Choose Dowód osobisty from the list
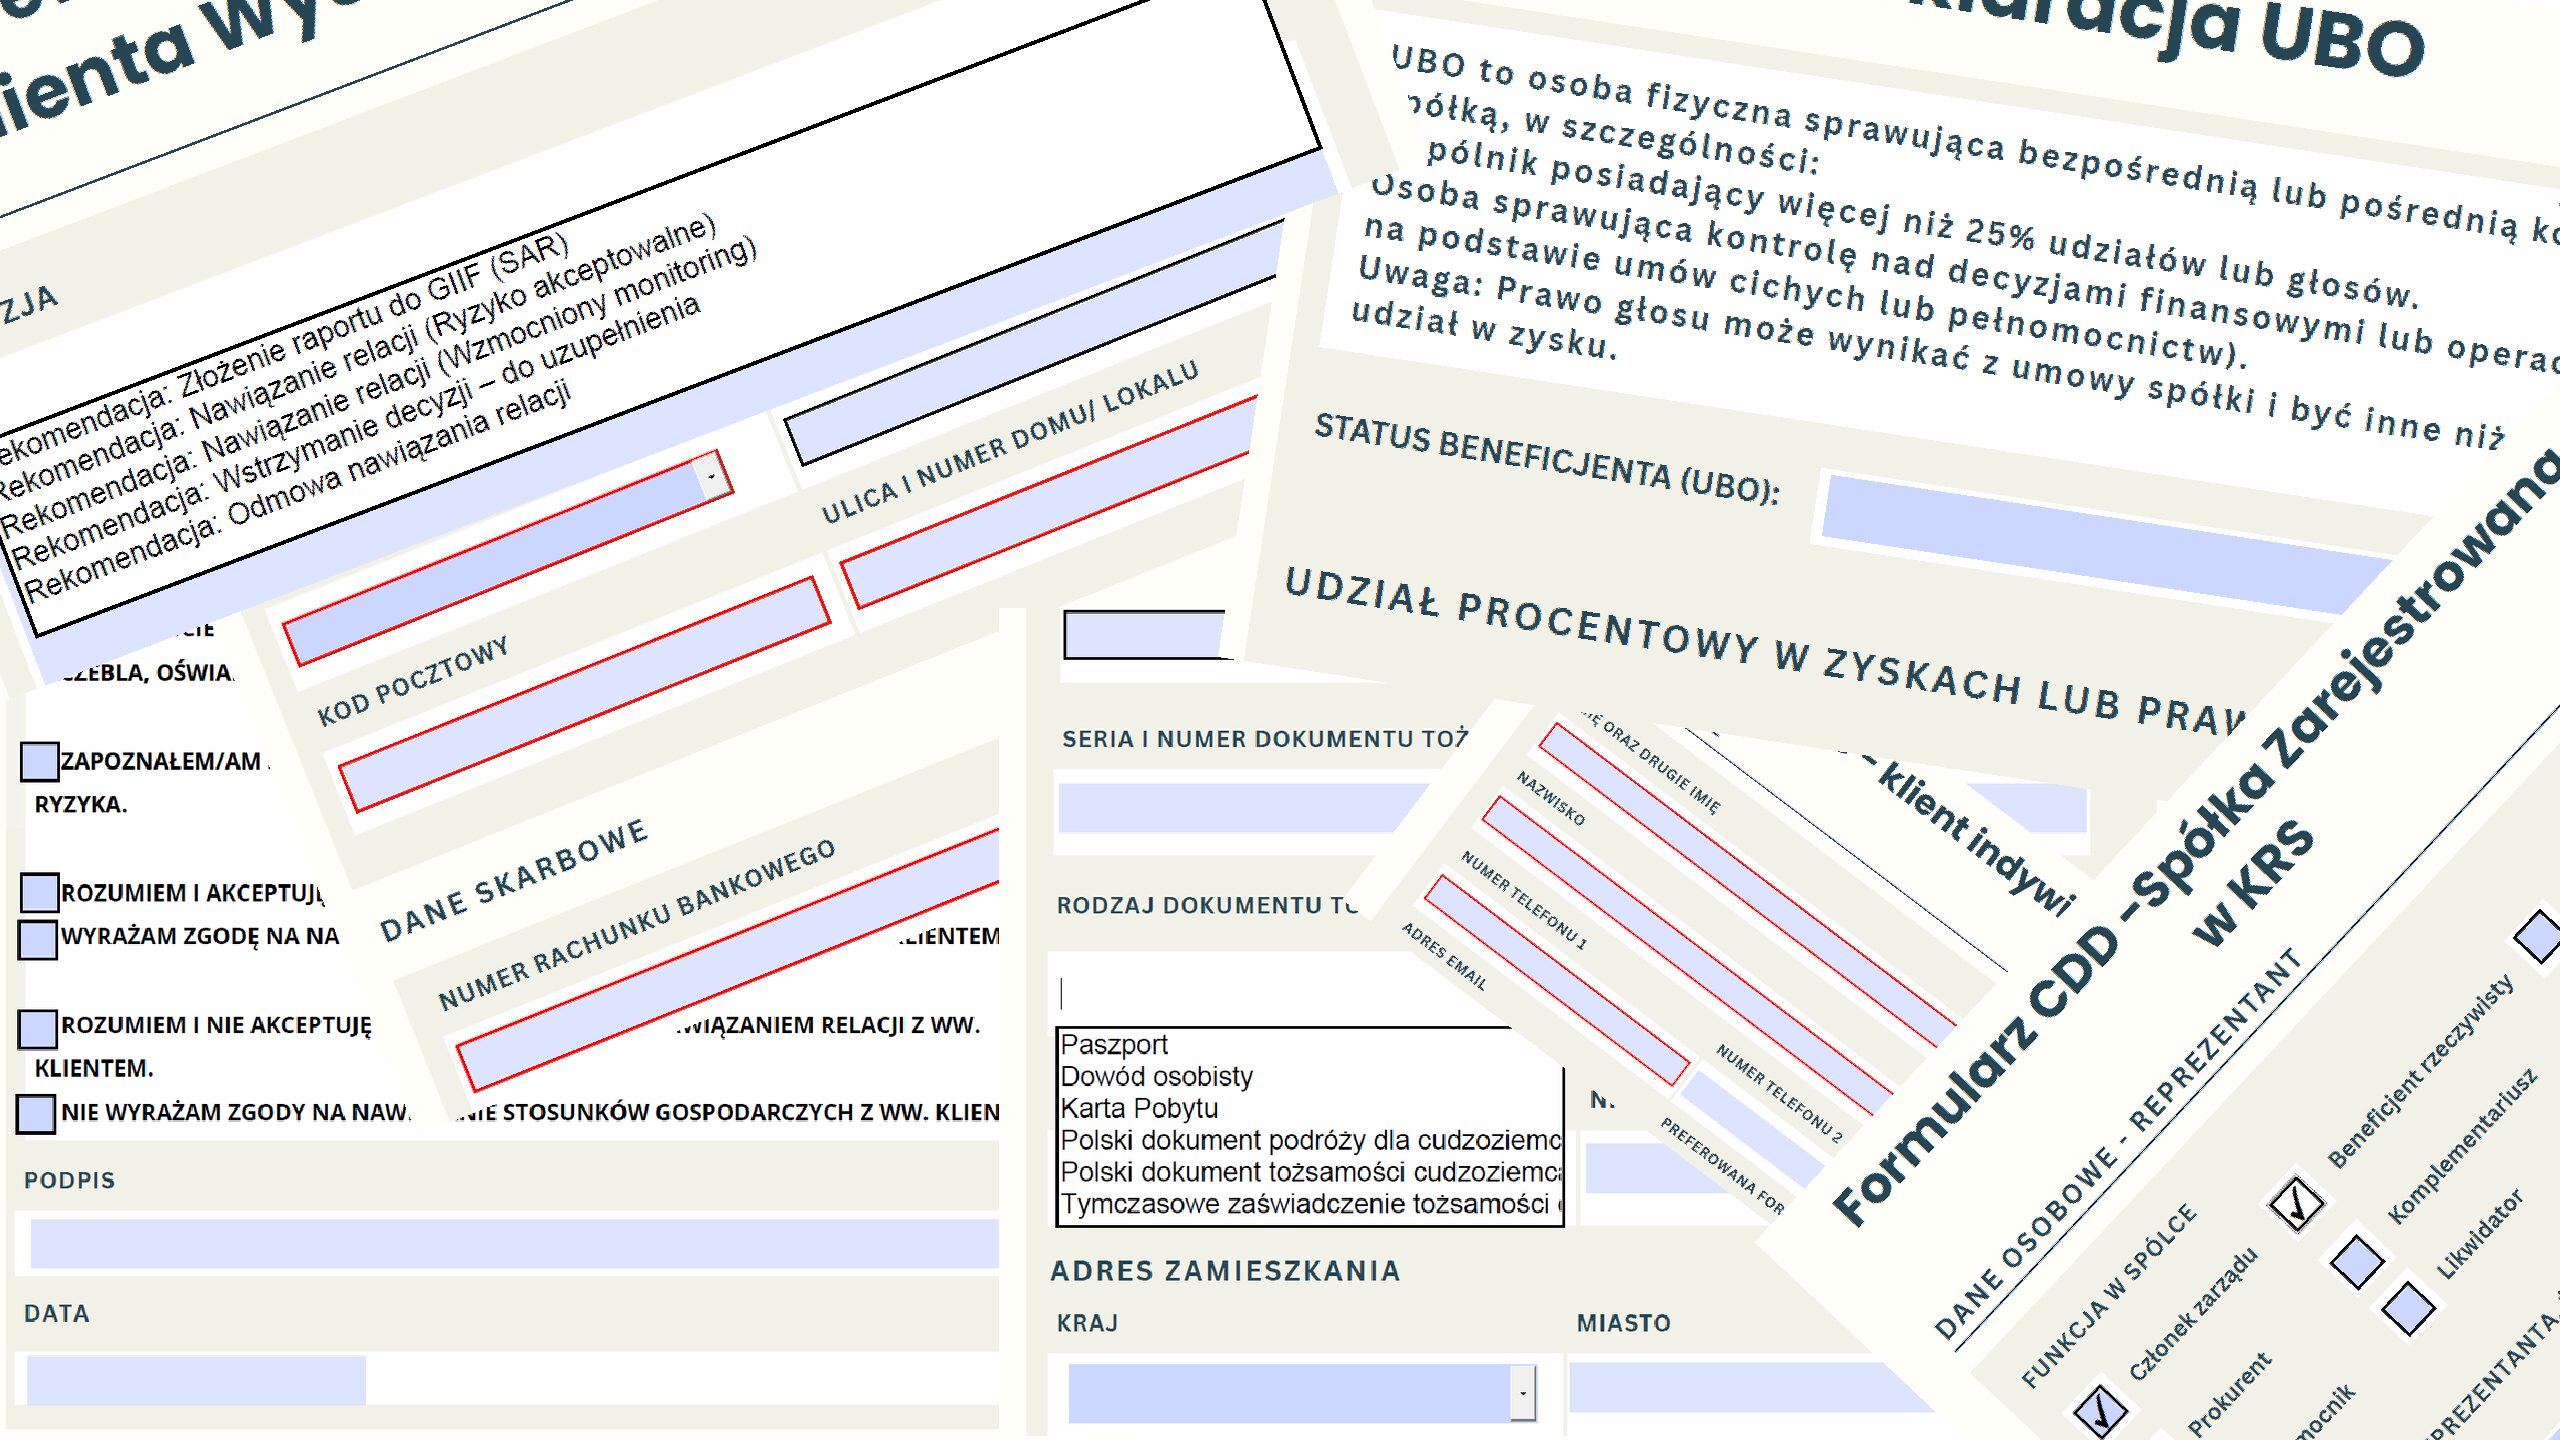Screen dimensions: 2560x1440 [x=1156, y=1077]
